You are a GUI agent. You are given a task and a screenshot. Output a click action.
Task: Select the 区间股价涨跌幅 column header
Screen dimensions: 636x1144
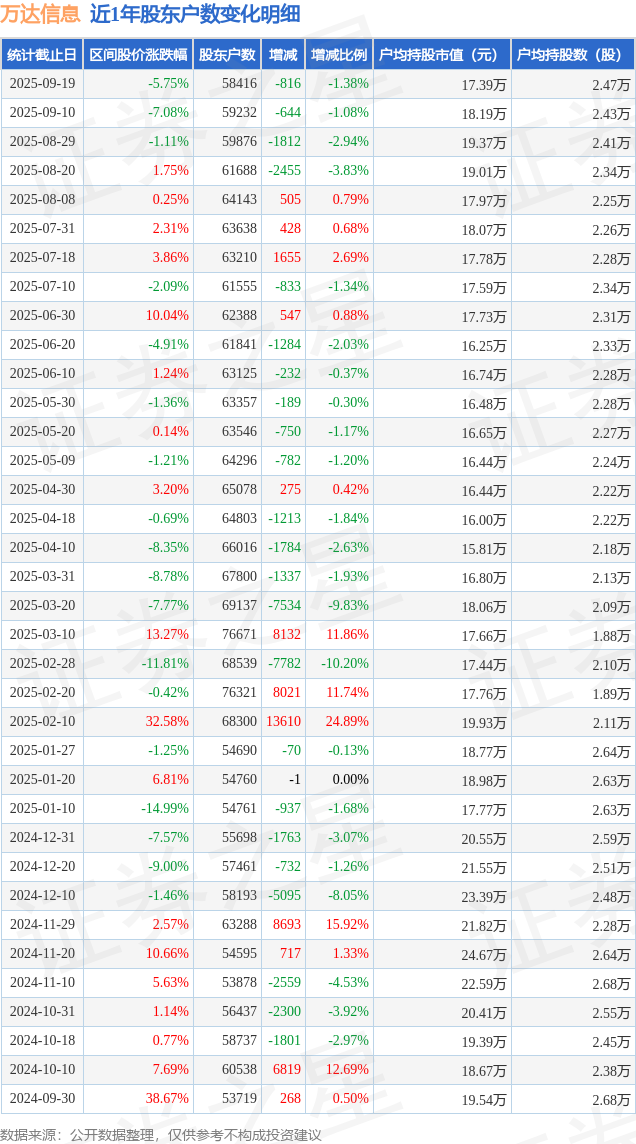138,55
